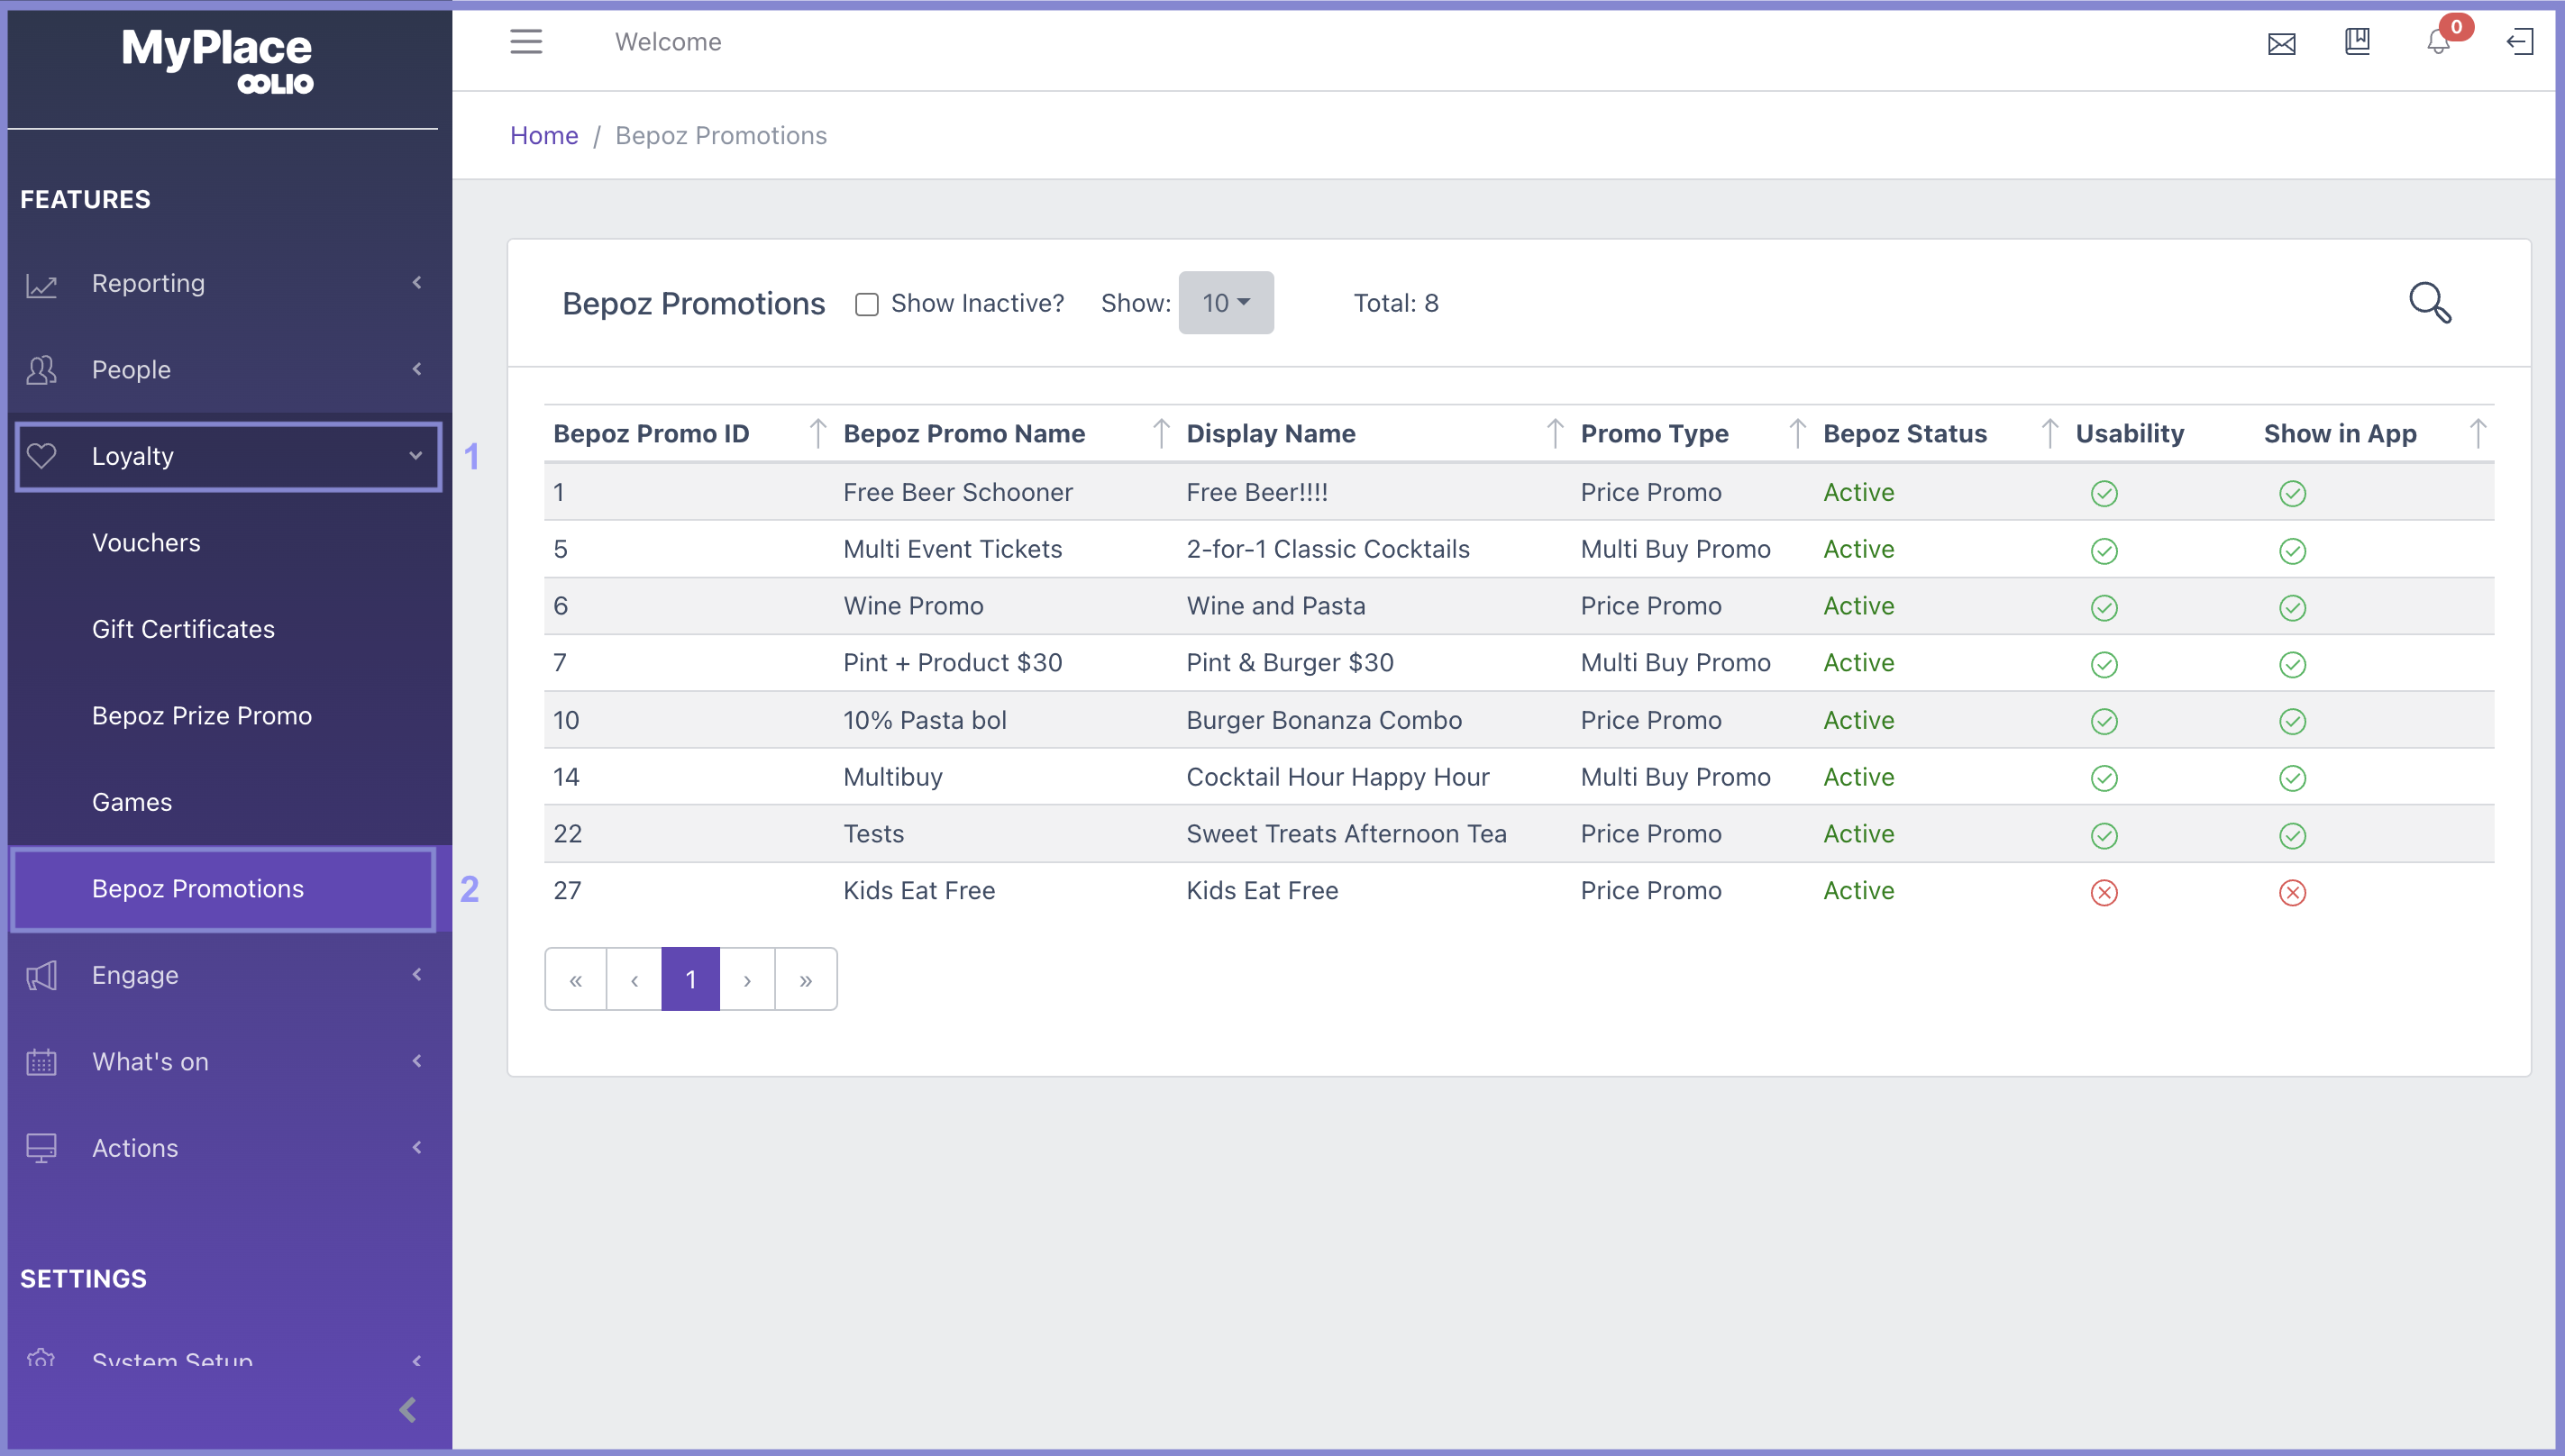Open the search magnifier icon
This screenshot has width=2565, height=1456.
point(2429,303)
